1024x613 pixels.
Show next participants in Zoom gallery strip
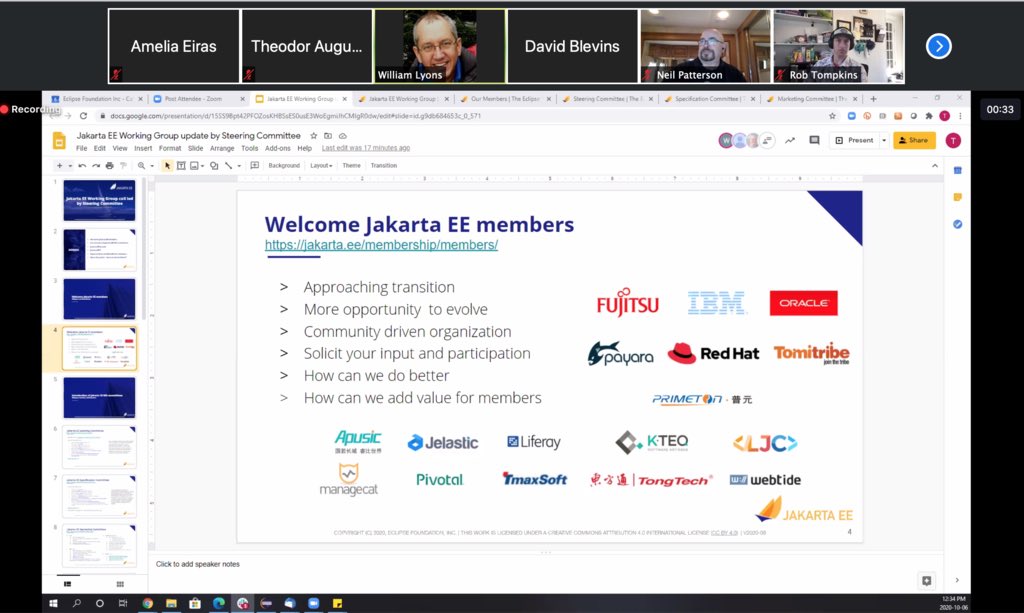(938, 46)
